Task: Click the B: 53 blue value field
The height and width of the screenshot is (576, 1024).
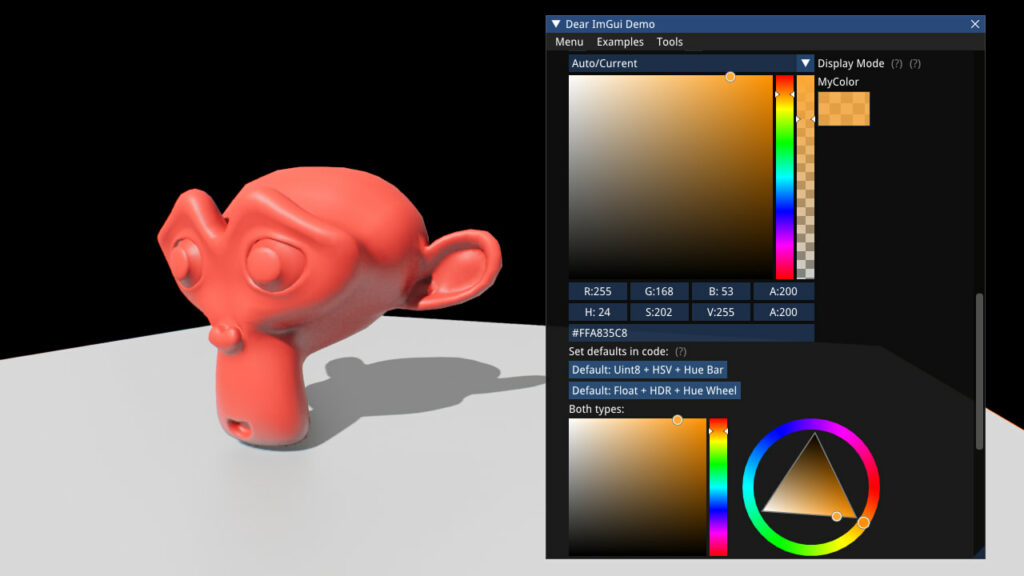Action: coord(721,291)
